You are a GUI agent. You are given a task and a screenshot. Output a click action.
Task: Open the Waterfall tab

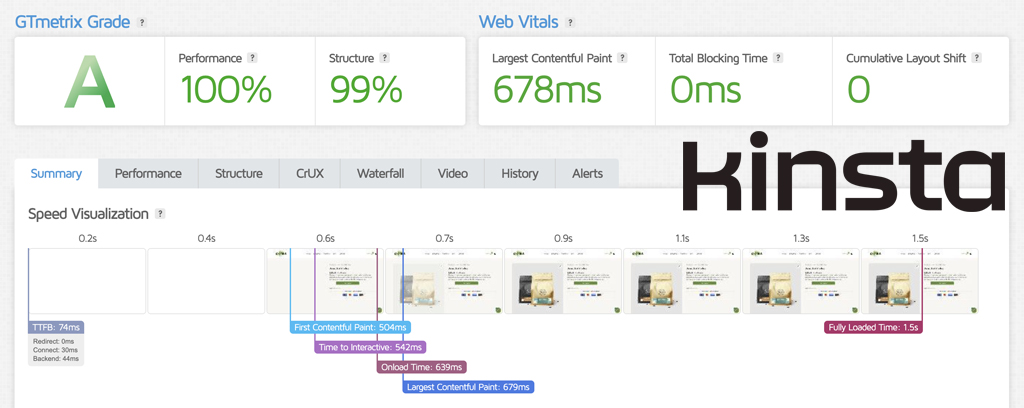(381, 174)
